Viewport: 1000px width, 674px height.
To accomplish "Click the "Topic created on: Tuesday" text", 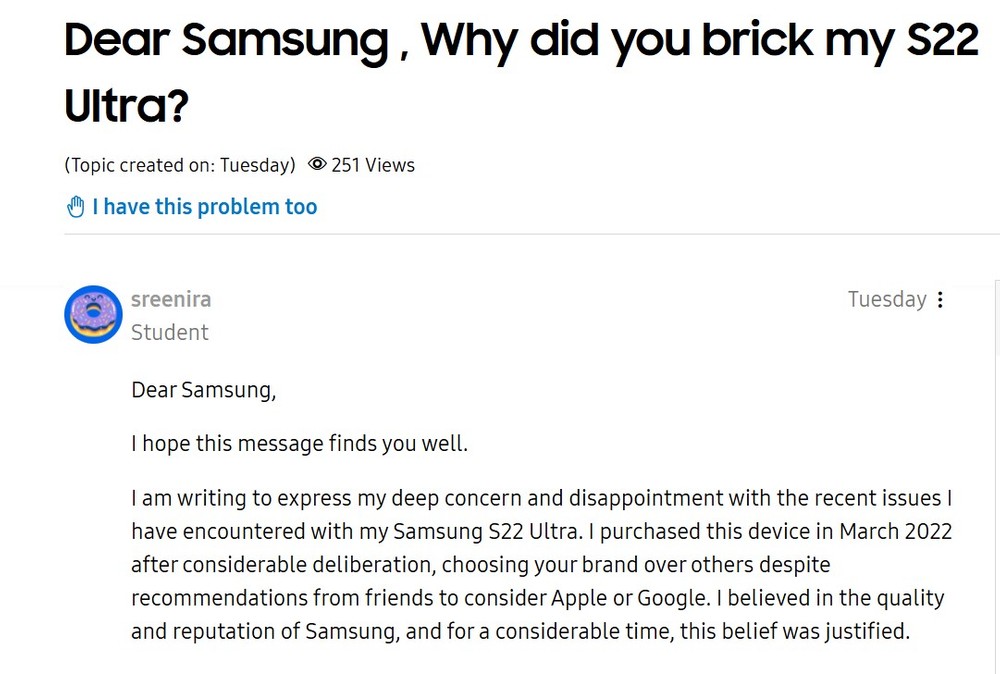I will coord(180,165).
